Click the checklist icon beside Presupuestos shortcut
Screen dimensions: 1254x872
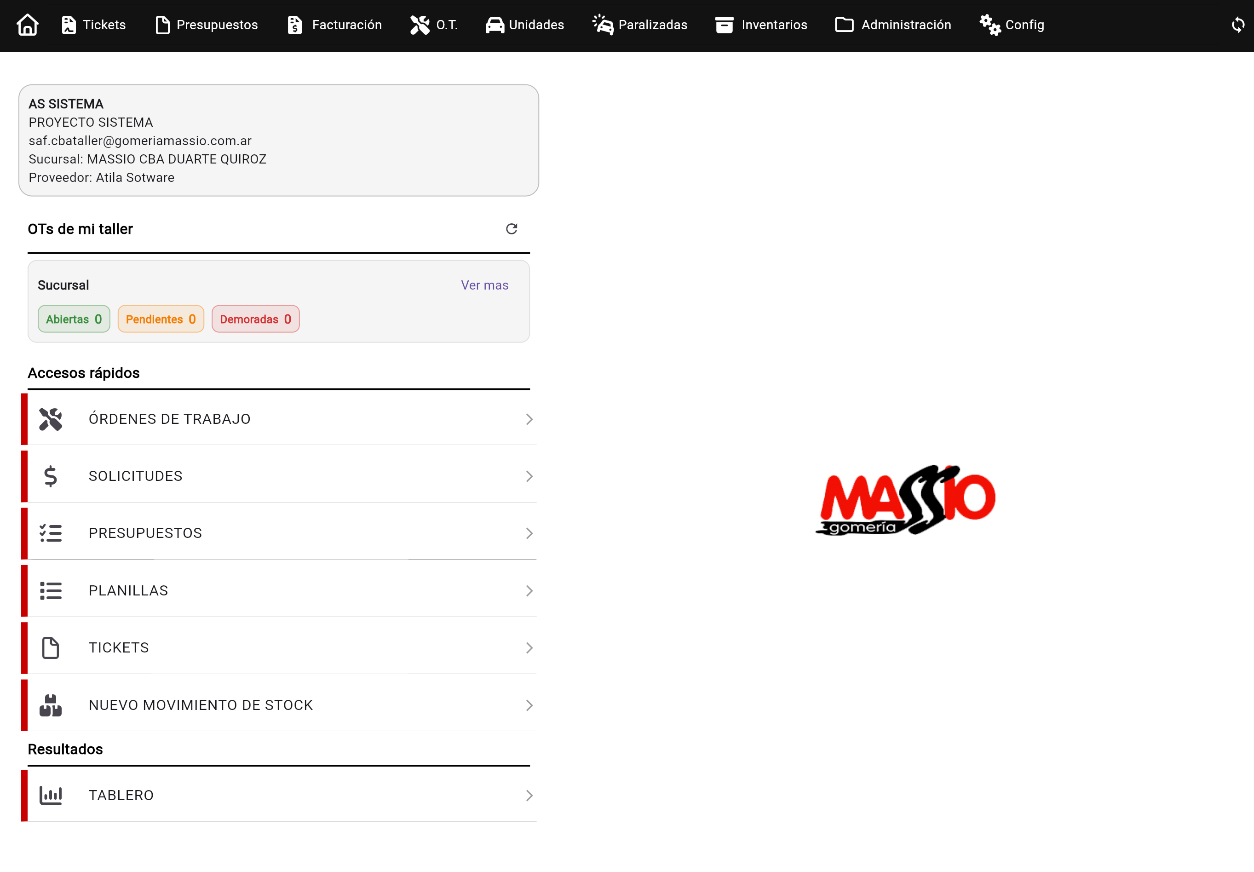(x=51, y=533)
